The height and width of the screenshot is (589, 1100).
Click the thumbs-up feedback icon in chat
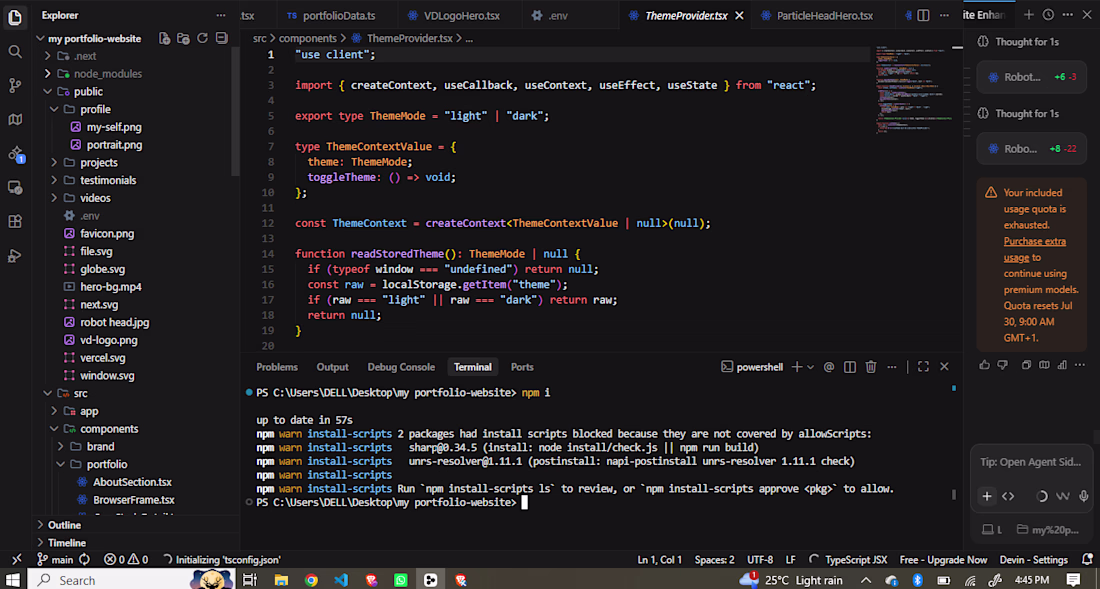click(x=984, y=365)
